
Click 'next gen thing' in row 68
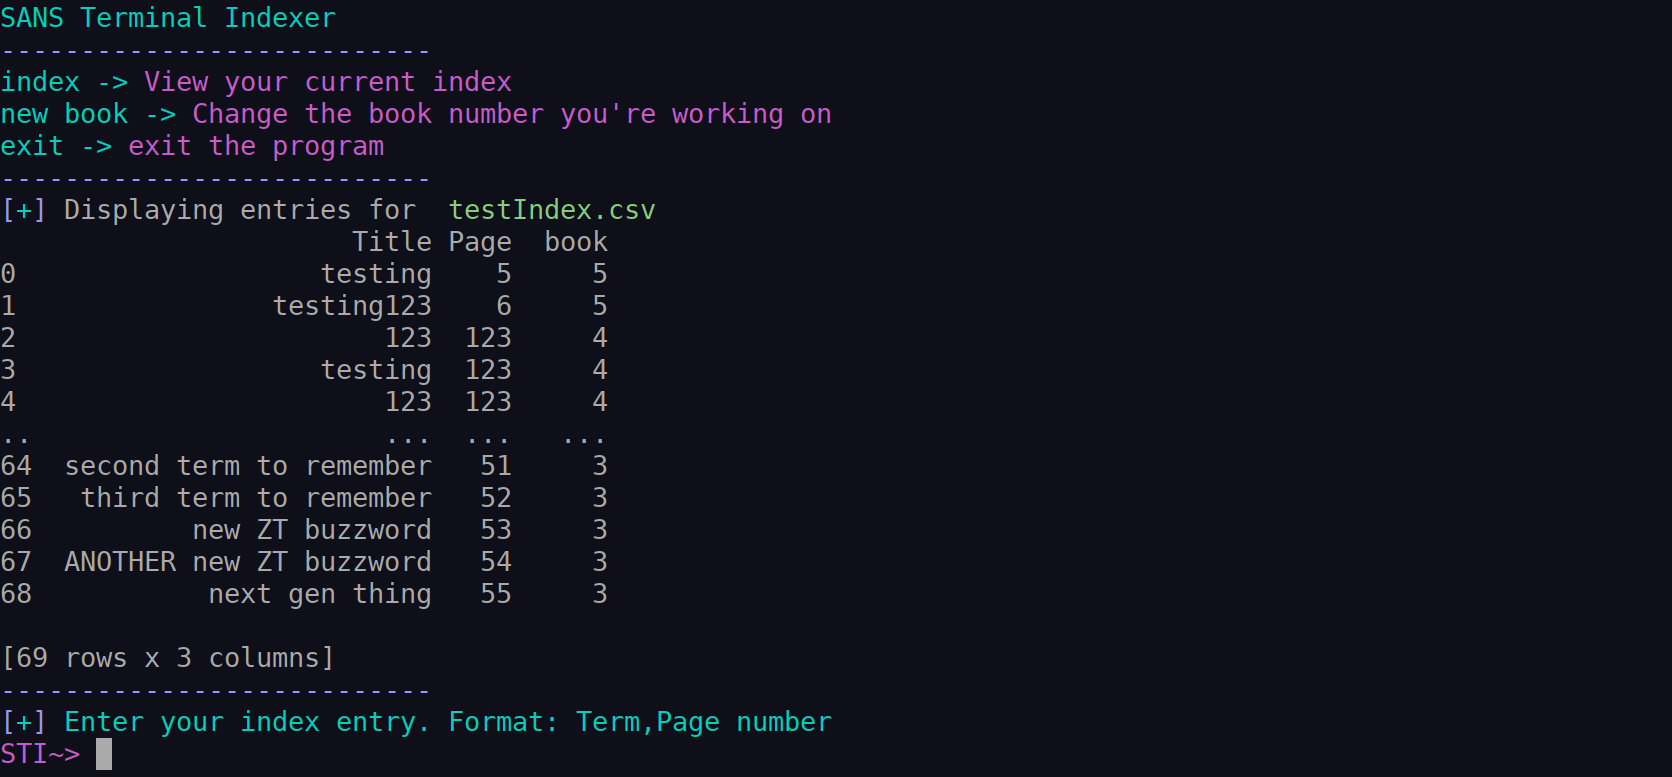point(320,595)
